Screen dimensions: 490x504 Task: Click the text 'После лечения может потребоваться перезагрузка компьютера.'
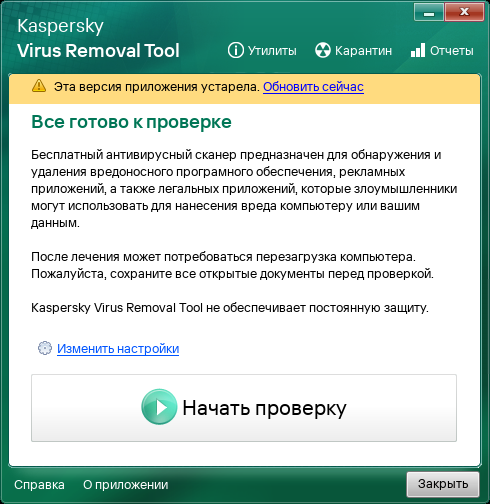click(223, 257)
